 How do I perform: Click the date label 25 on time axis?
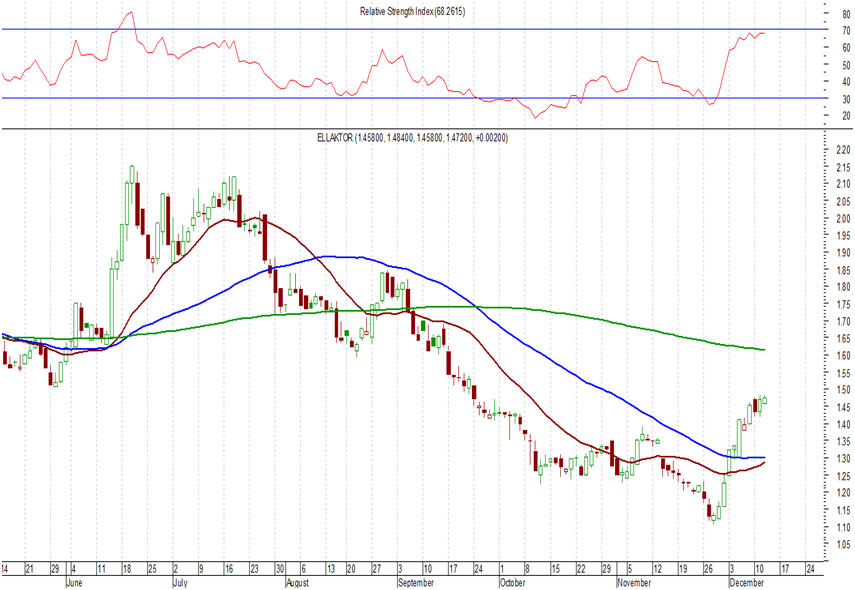(152, 569)
